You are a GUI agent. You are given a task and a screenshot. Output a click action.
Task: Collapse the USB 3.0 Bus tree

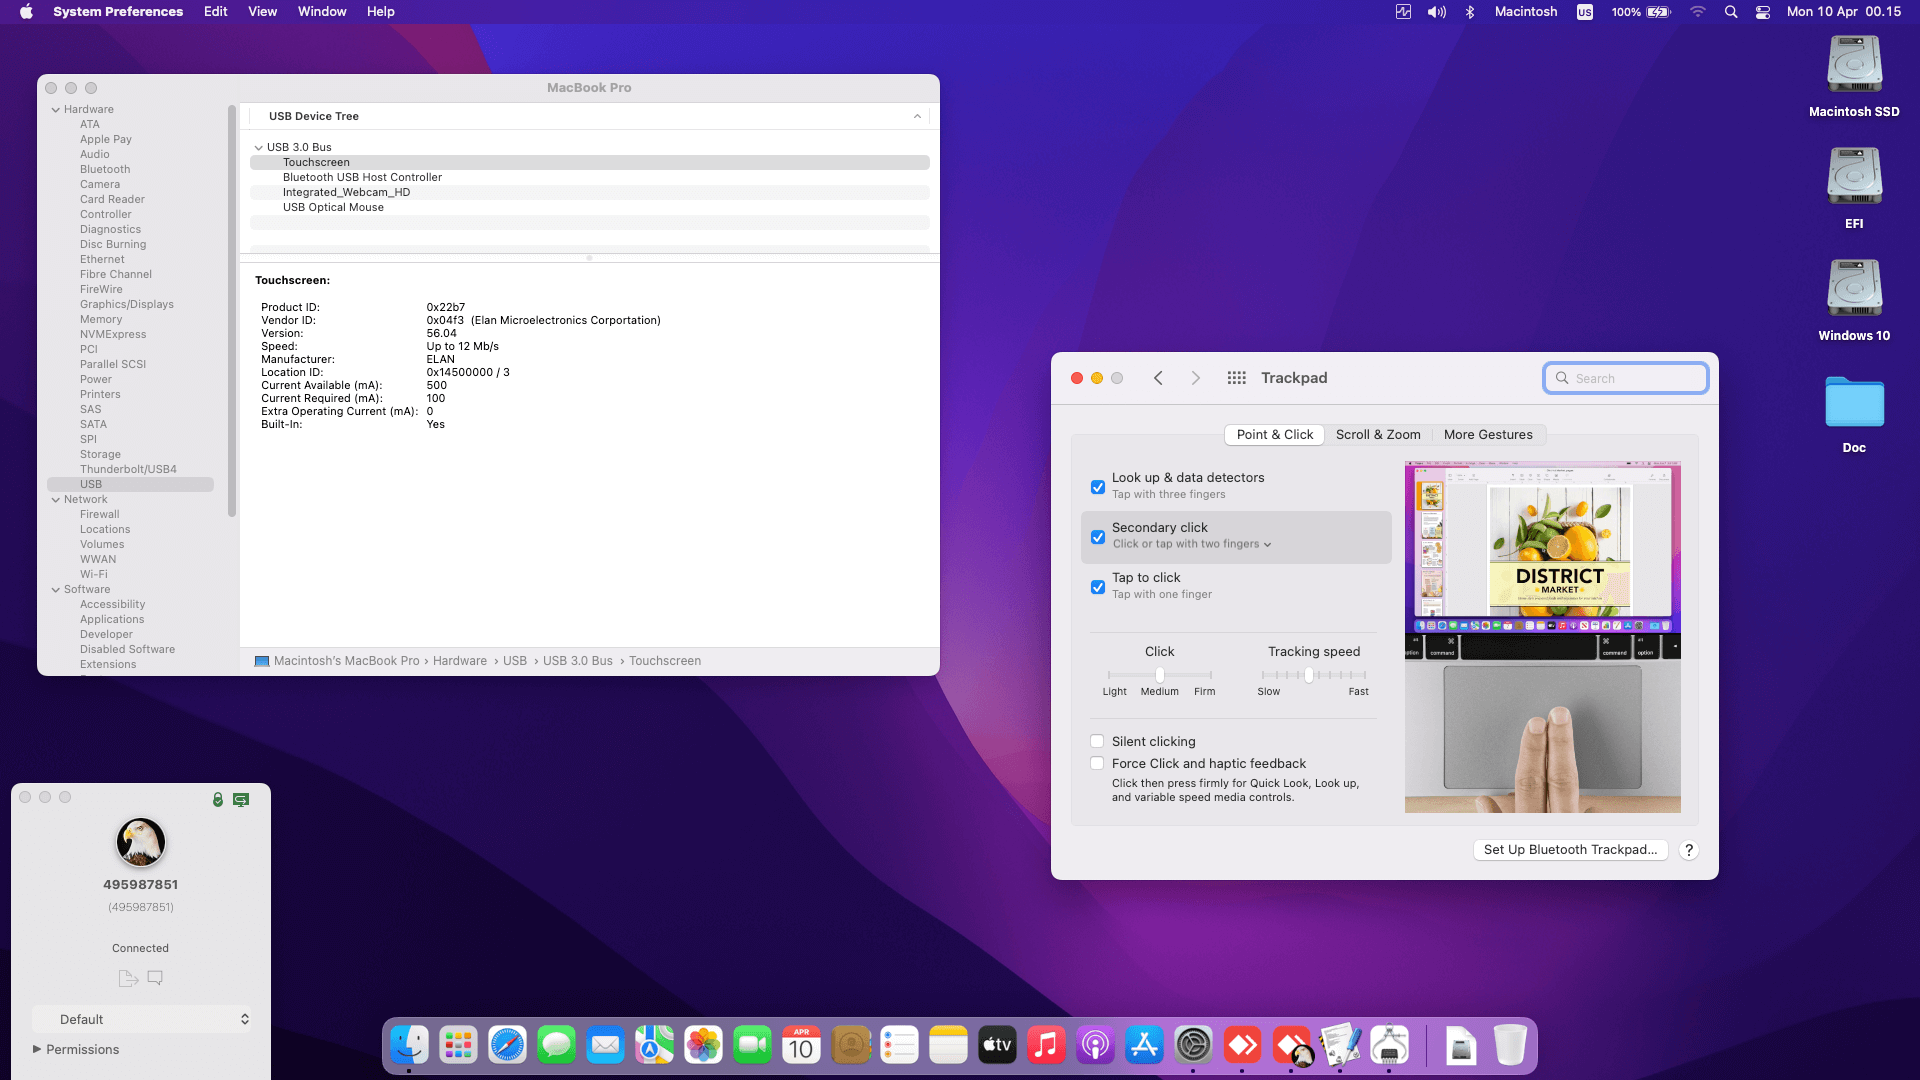(258, 147)
